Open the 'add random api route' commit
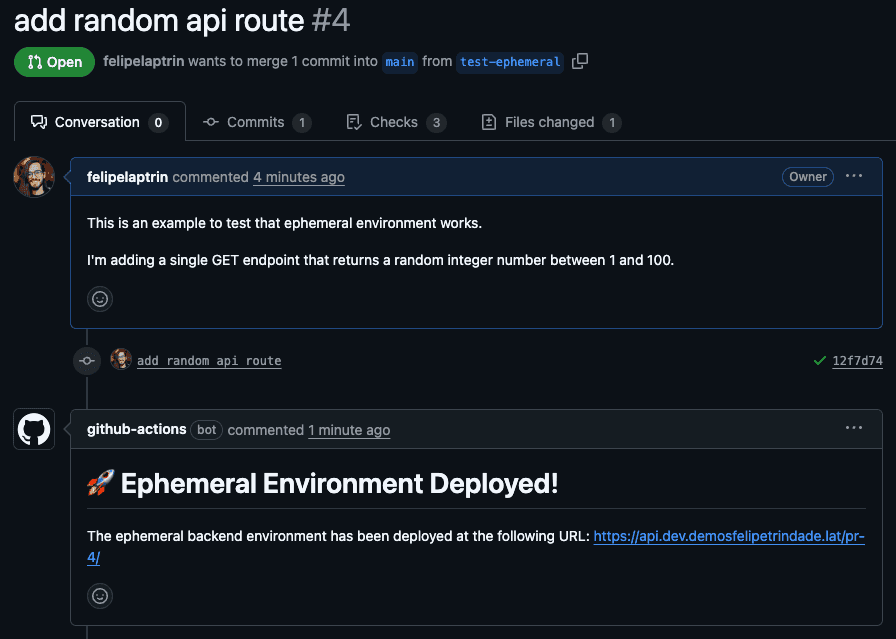The width and height of the screenshot is (896, 639). point(209,361)
